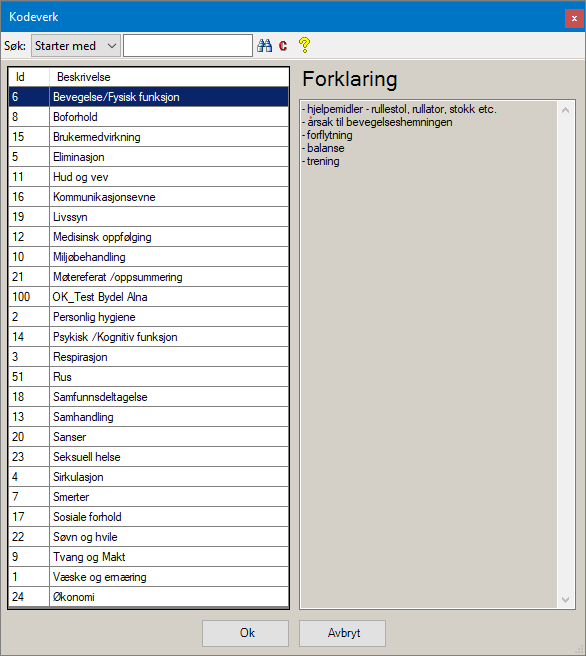586x656 pixels.
Task: Confirm selection with the Ok button
Action: click(246, 633)
